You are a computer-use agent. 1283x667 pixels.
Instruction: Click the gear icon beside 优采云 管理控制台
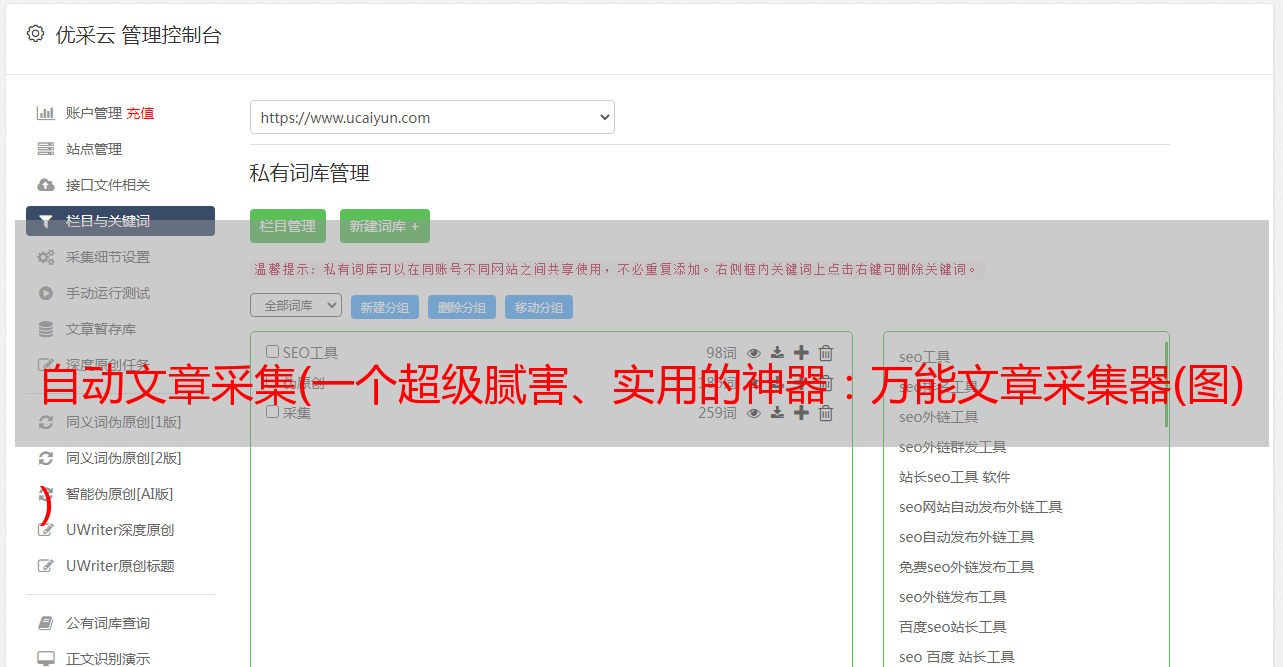point(36,34)
